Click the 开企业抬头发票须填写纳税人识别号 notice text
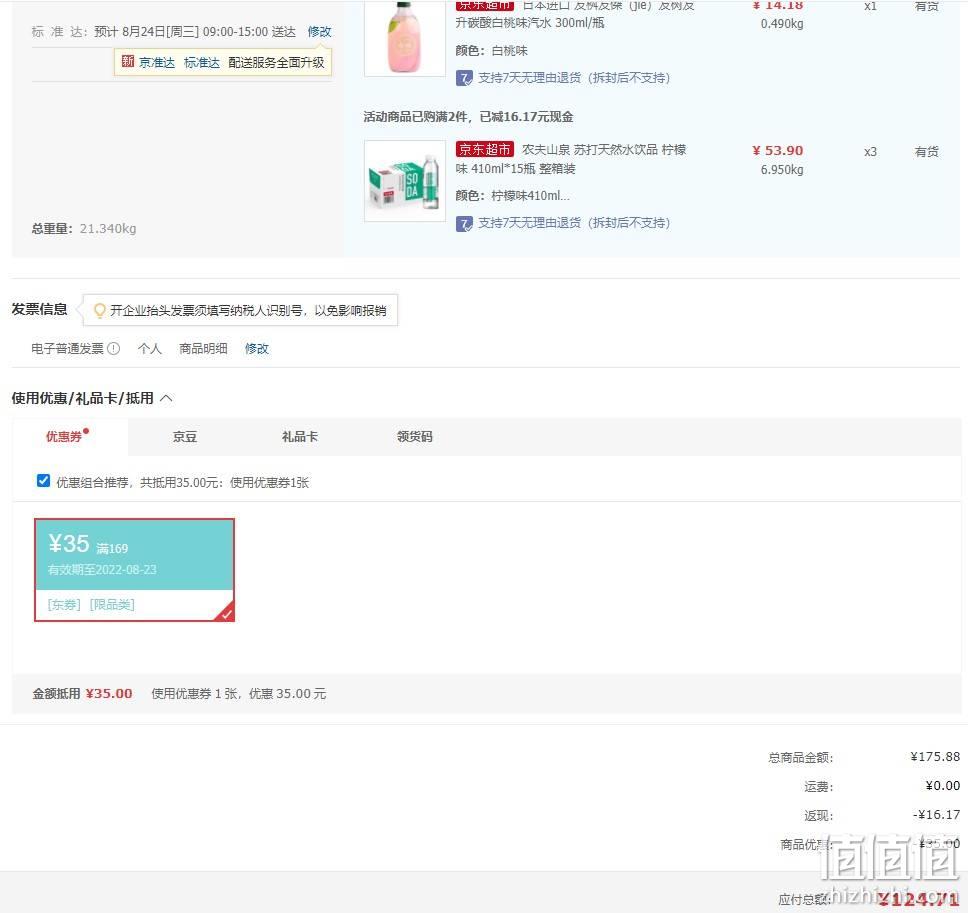The width and height of the screenshot is (968, 913). pyautogui.click(x=248, y=311)
